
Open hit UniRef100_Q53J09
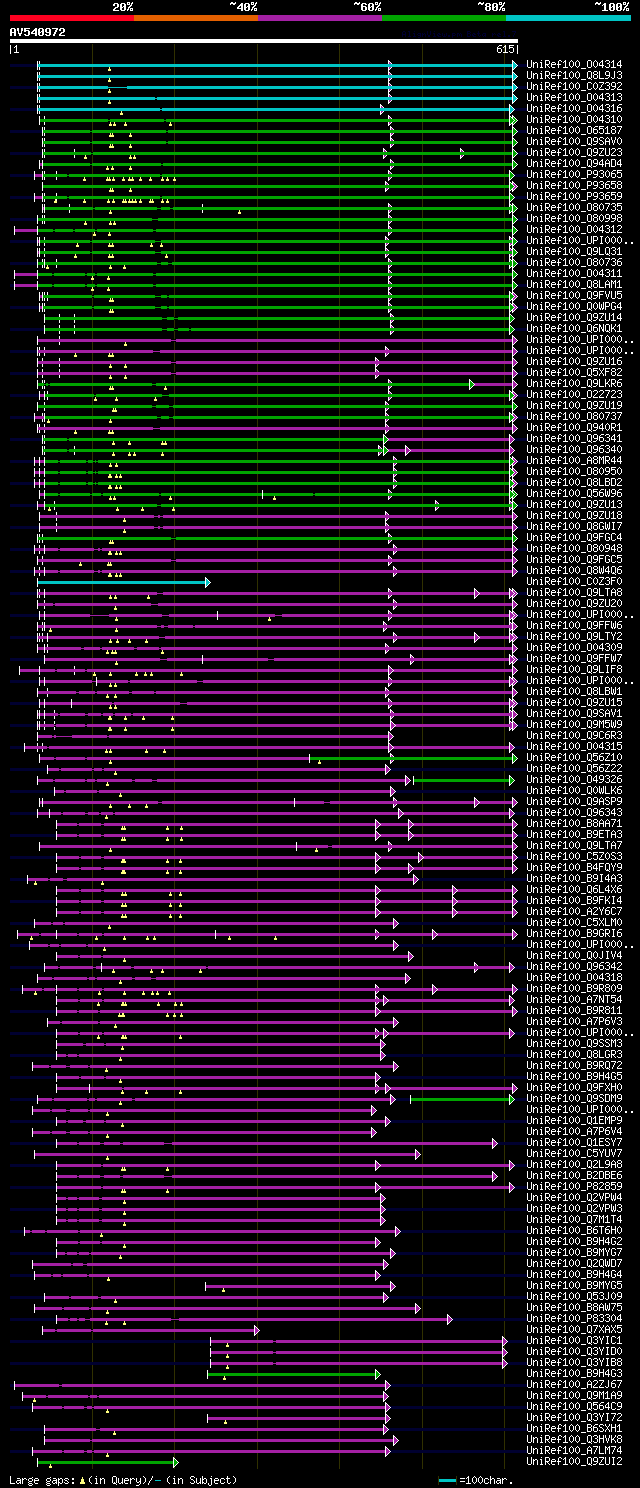pyautogui.click(x=574, y=1297)
